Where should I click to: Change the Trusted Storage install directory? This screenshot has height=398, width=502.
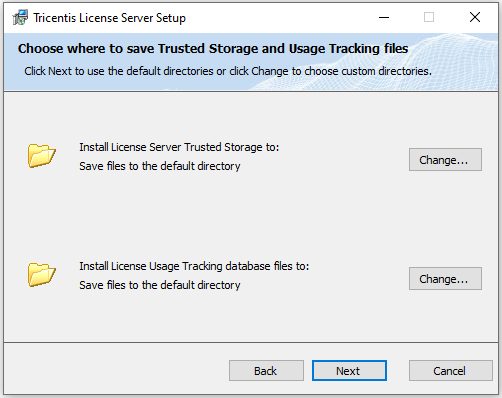(x=445, y=160)
